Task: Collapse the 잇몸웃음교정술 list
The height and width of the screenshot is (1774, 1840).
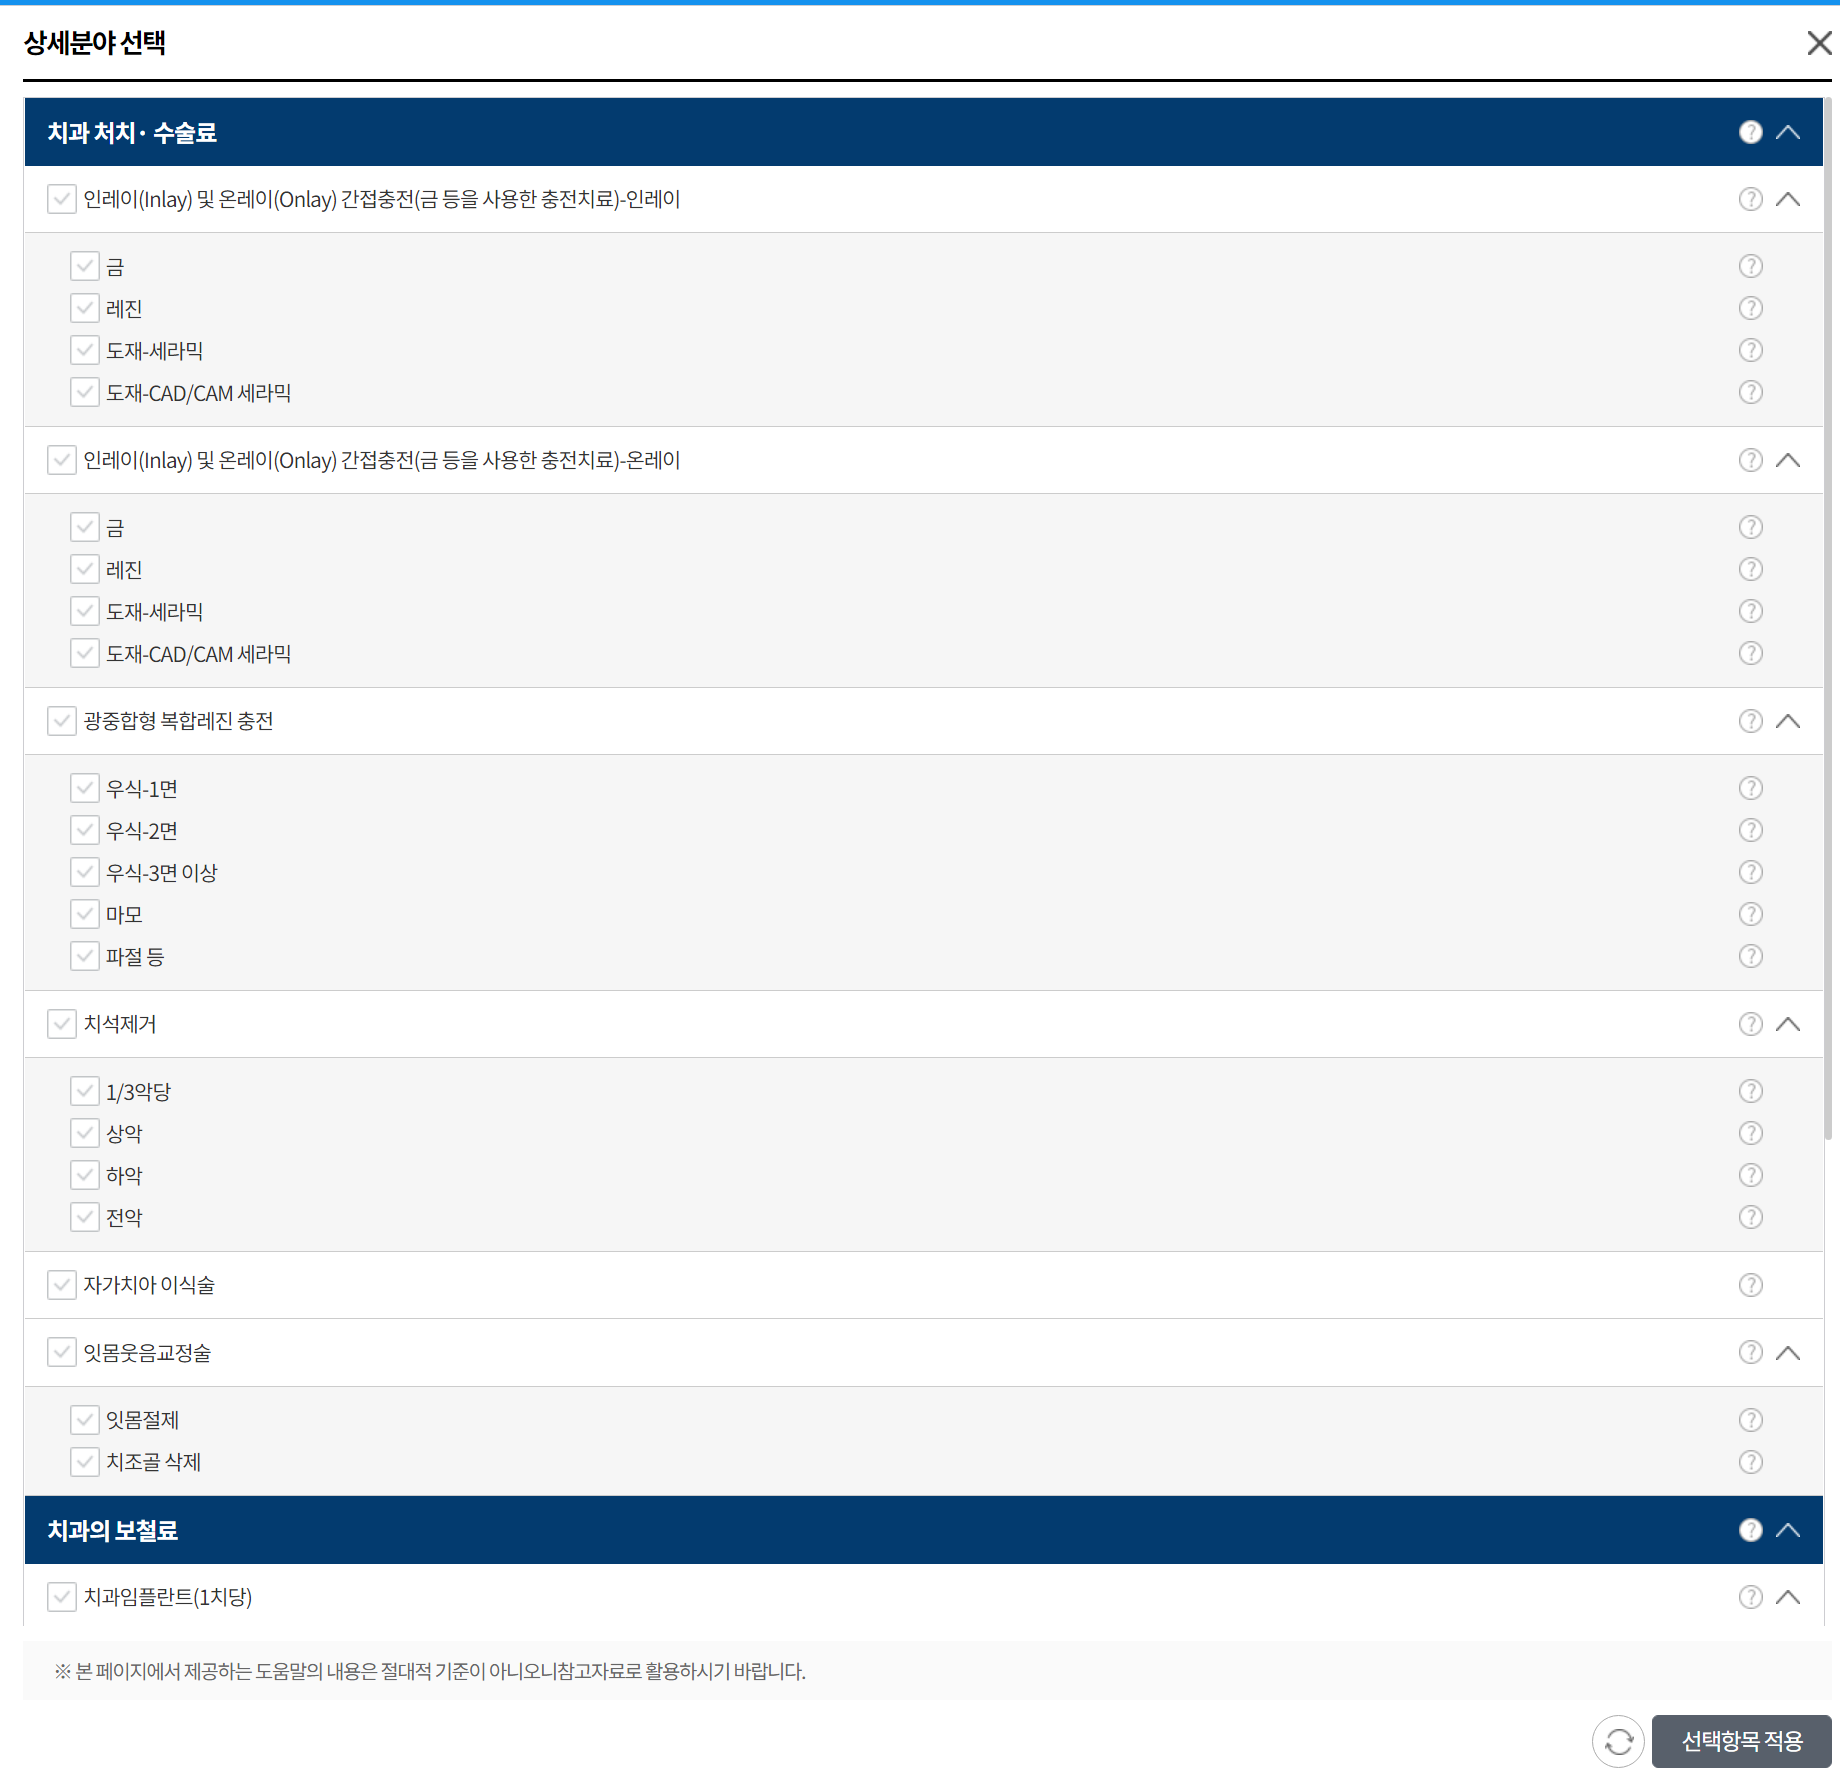Action: pos(1788,1352)
